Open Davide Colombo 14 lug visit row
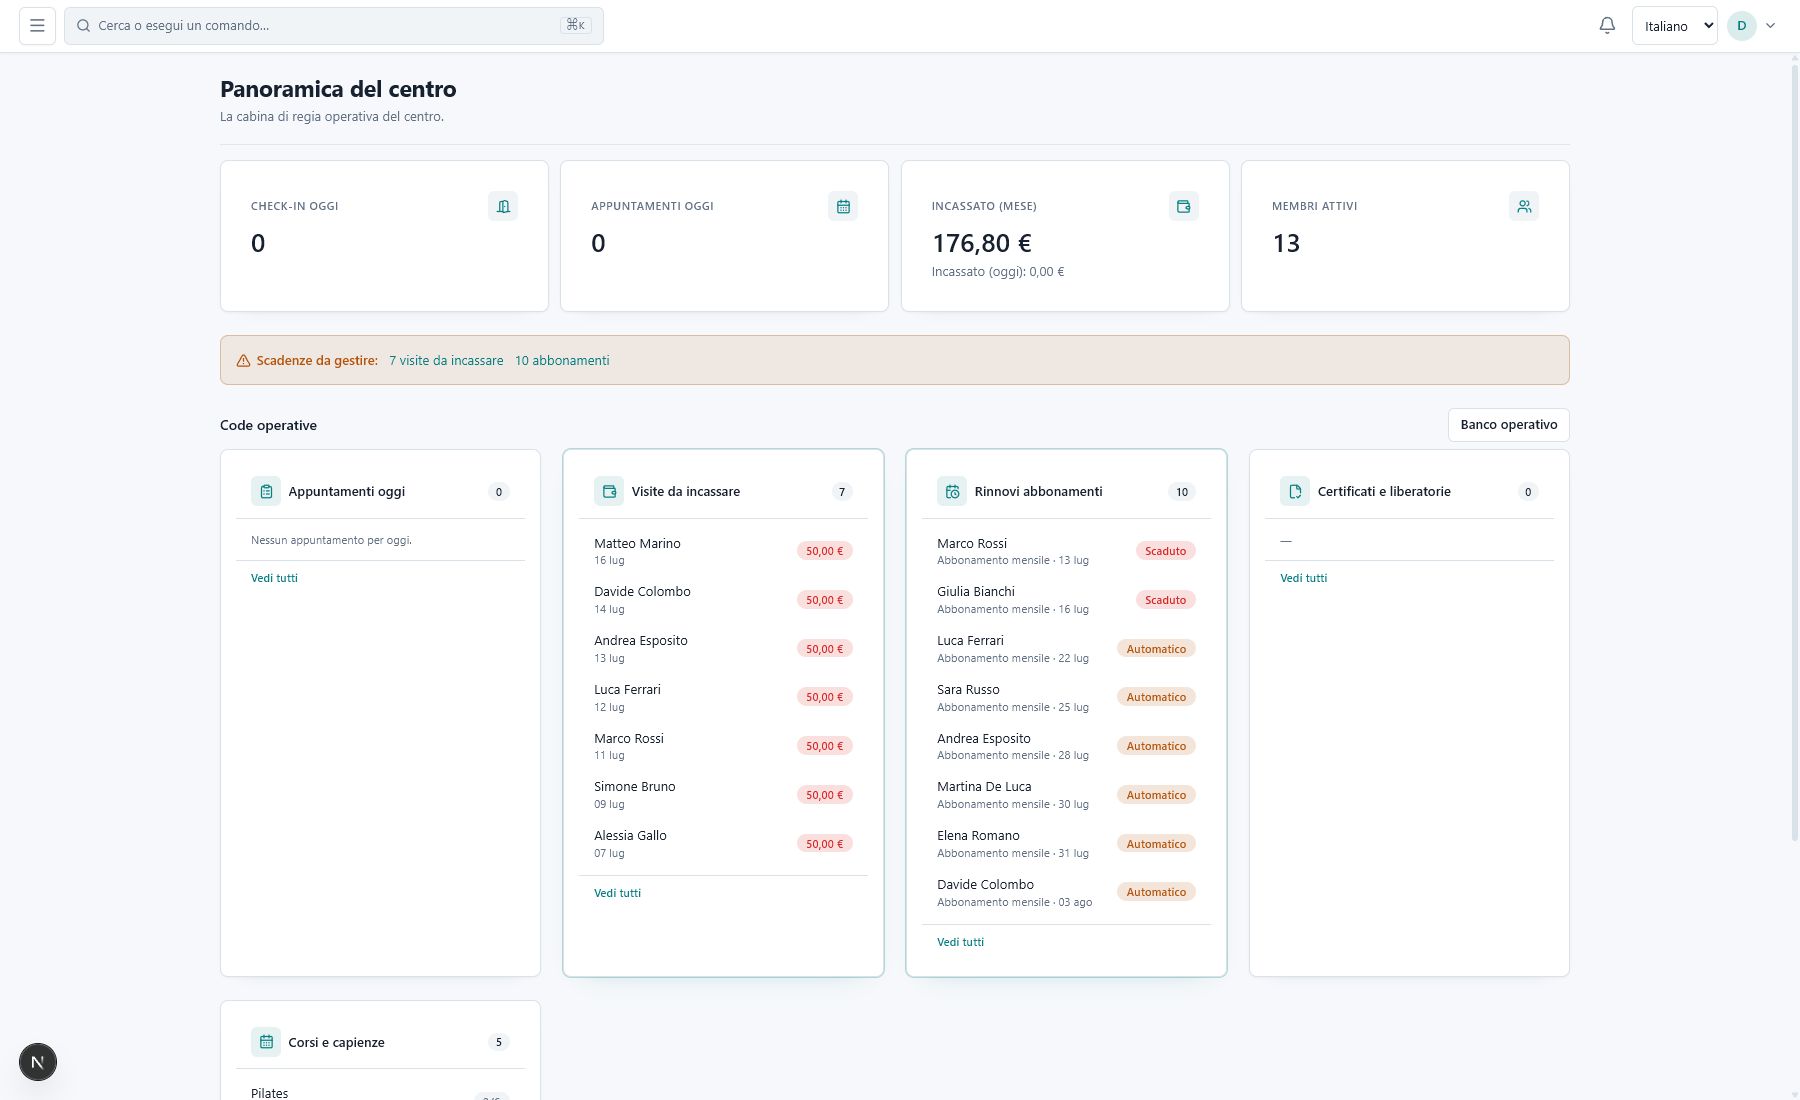This screenshot has width=1800, height=1100. click(x=723, y=600)
